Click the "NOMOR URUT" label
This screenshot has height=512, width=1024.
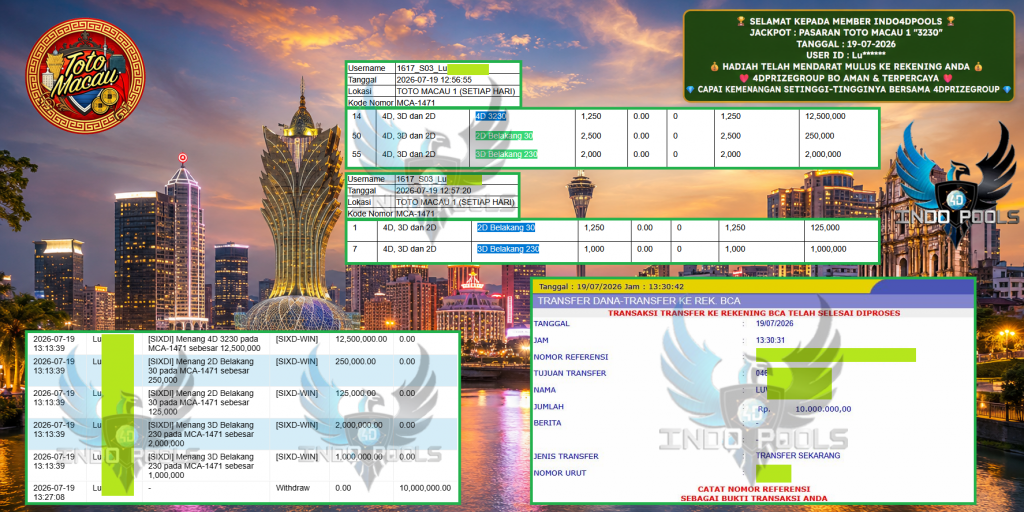click(560, 472)
